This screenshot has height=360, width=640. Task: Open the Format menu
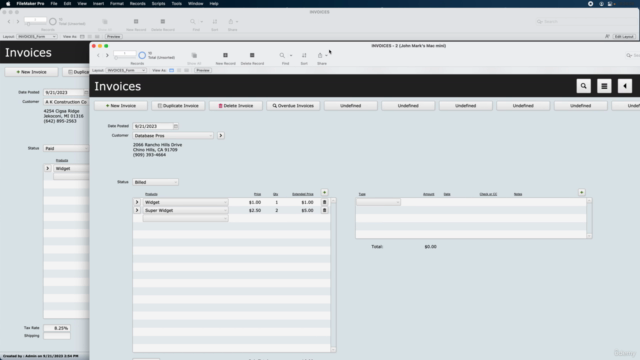pos(117,4)
